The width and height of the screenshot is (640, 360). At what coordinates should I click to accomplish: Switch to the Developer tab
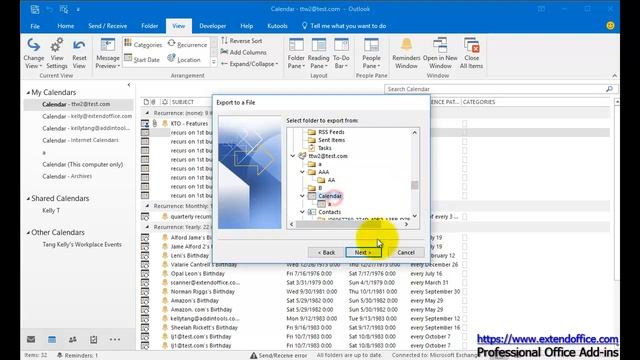213,26
